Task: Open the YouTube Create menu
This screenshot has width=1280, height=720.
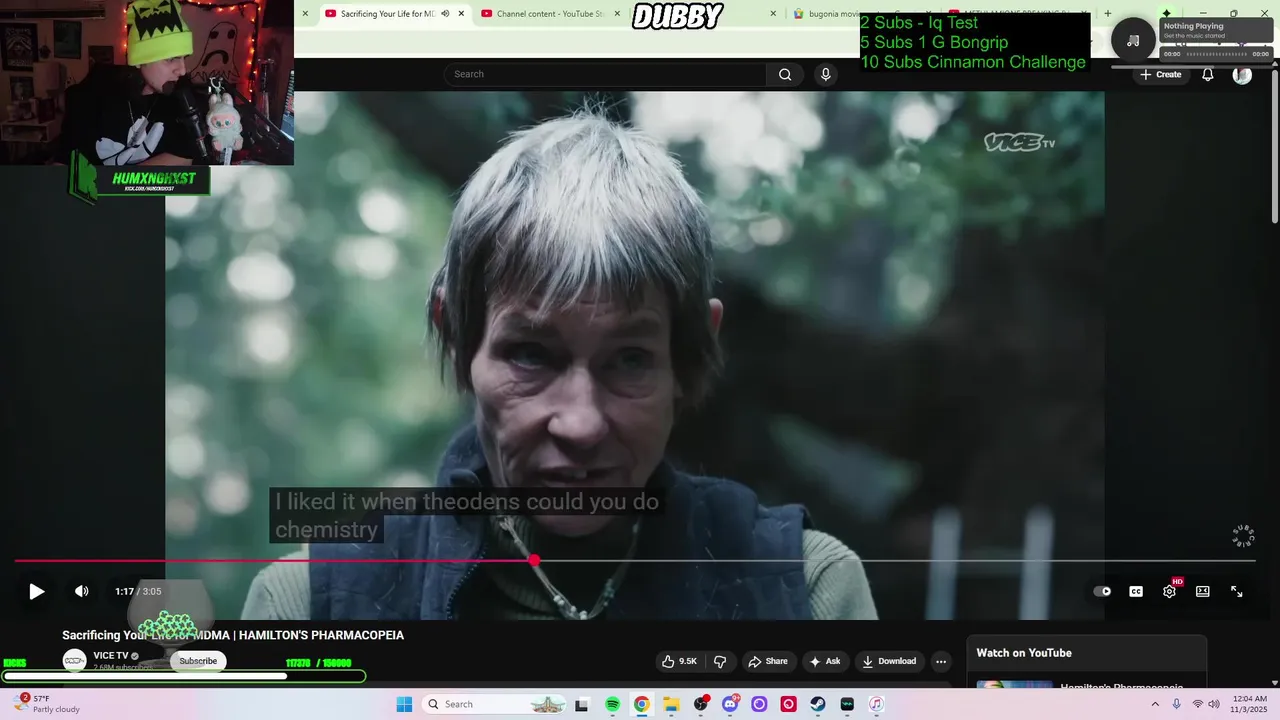Action: [x=1160, y=74]
